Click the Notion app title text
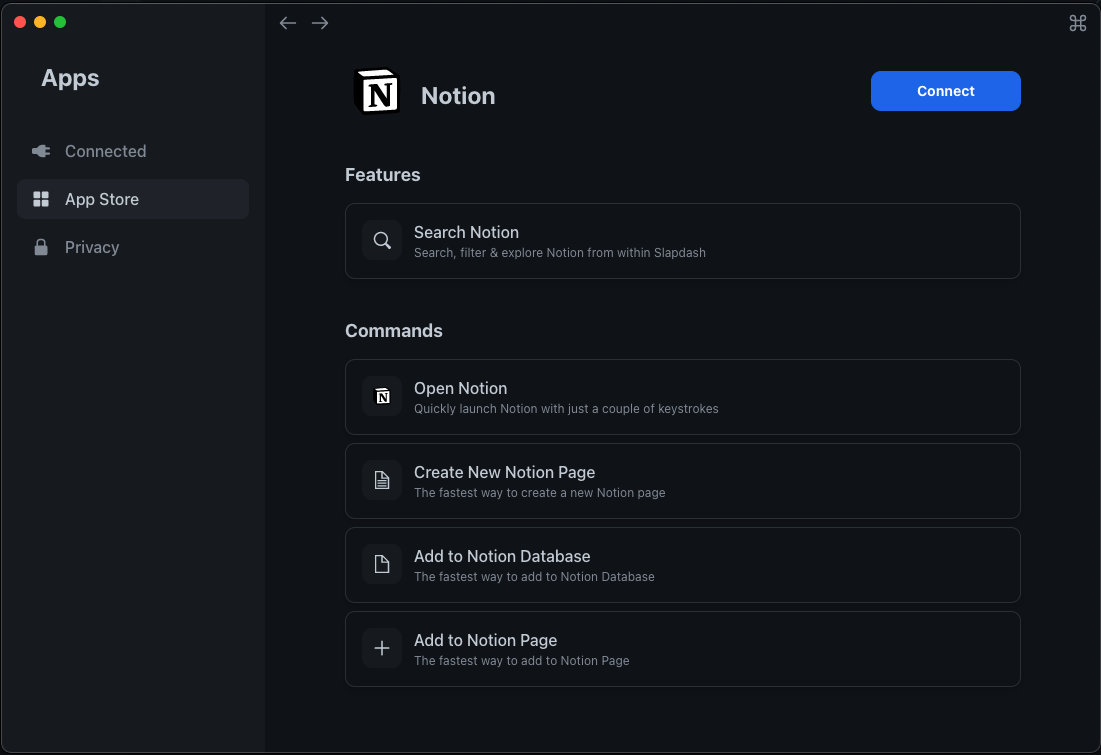 [458, 96]
